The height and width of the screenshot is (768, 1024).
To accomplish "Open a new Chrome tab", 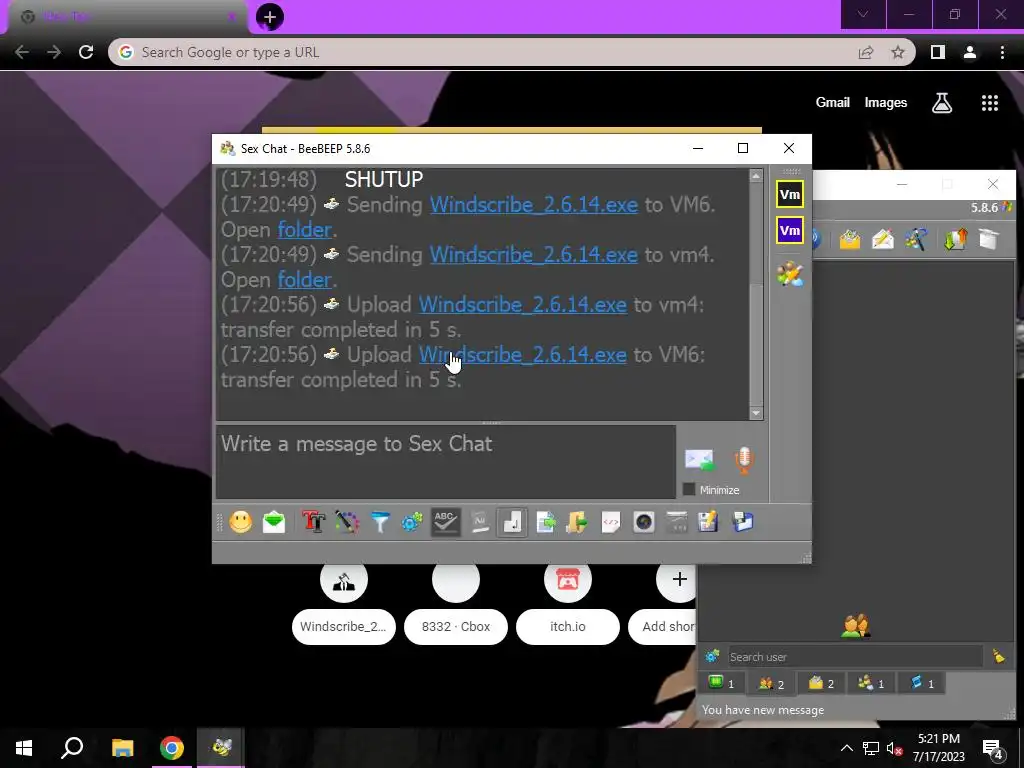I will [270, 16].
